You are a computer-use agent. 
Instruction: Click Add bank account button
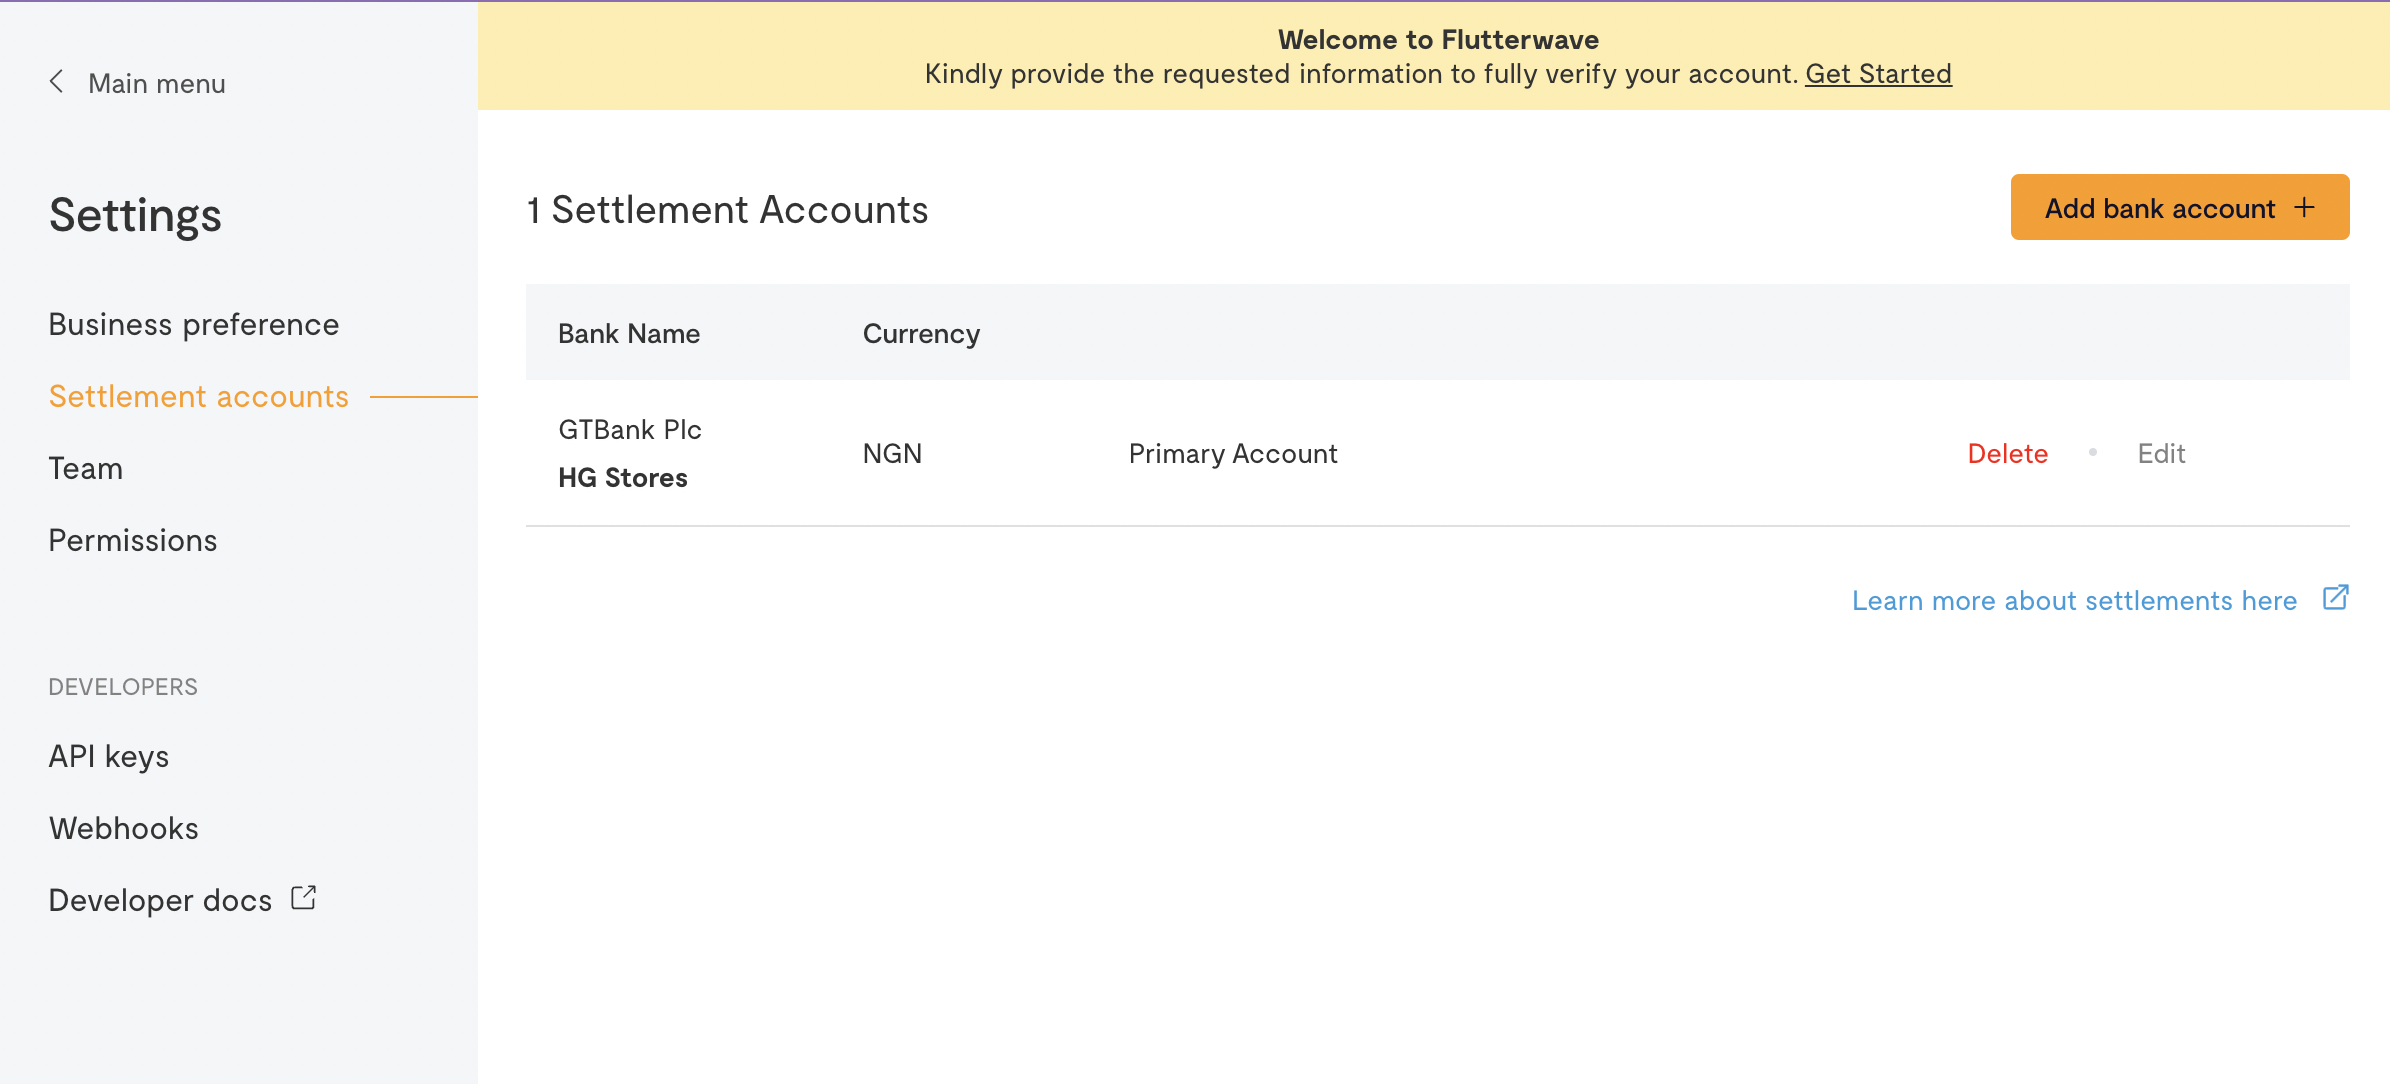click(x=2180, y=207)
